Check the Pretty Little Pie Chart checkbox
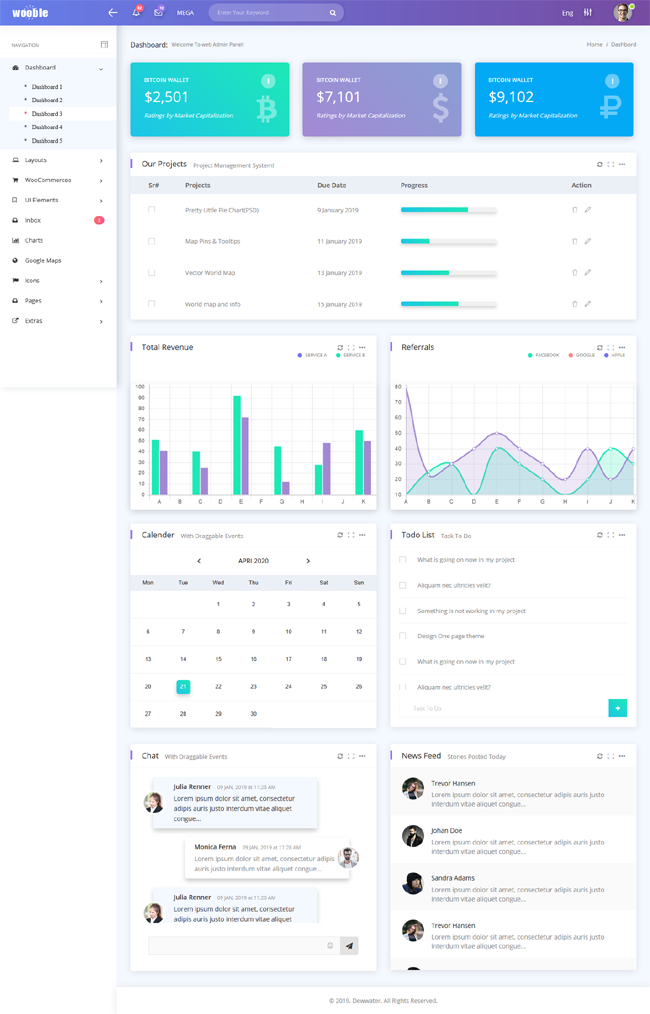This screenshot has height=1014, width=650. [151, 210]
